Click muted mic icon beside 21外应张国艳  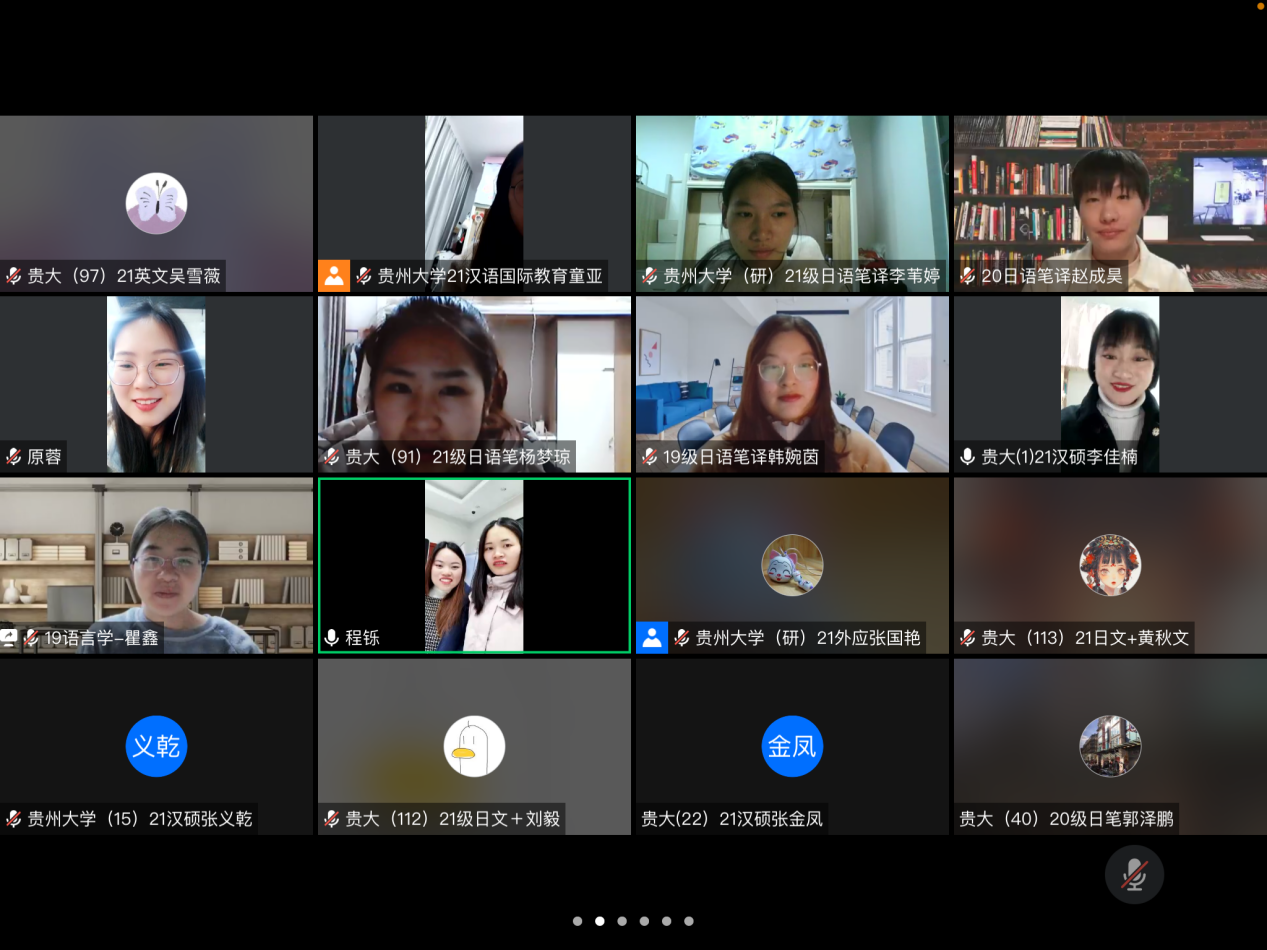pyautogui.click(x=682, y=637)
